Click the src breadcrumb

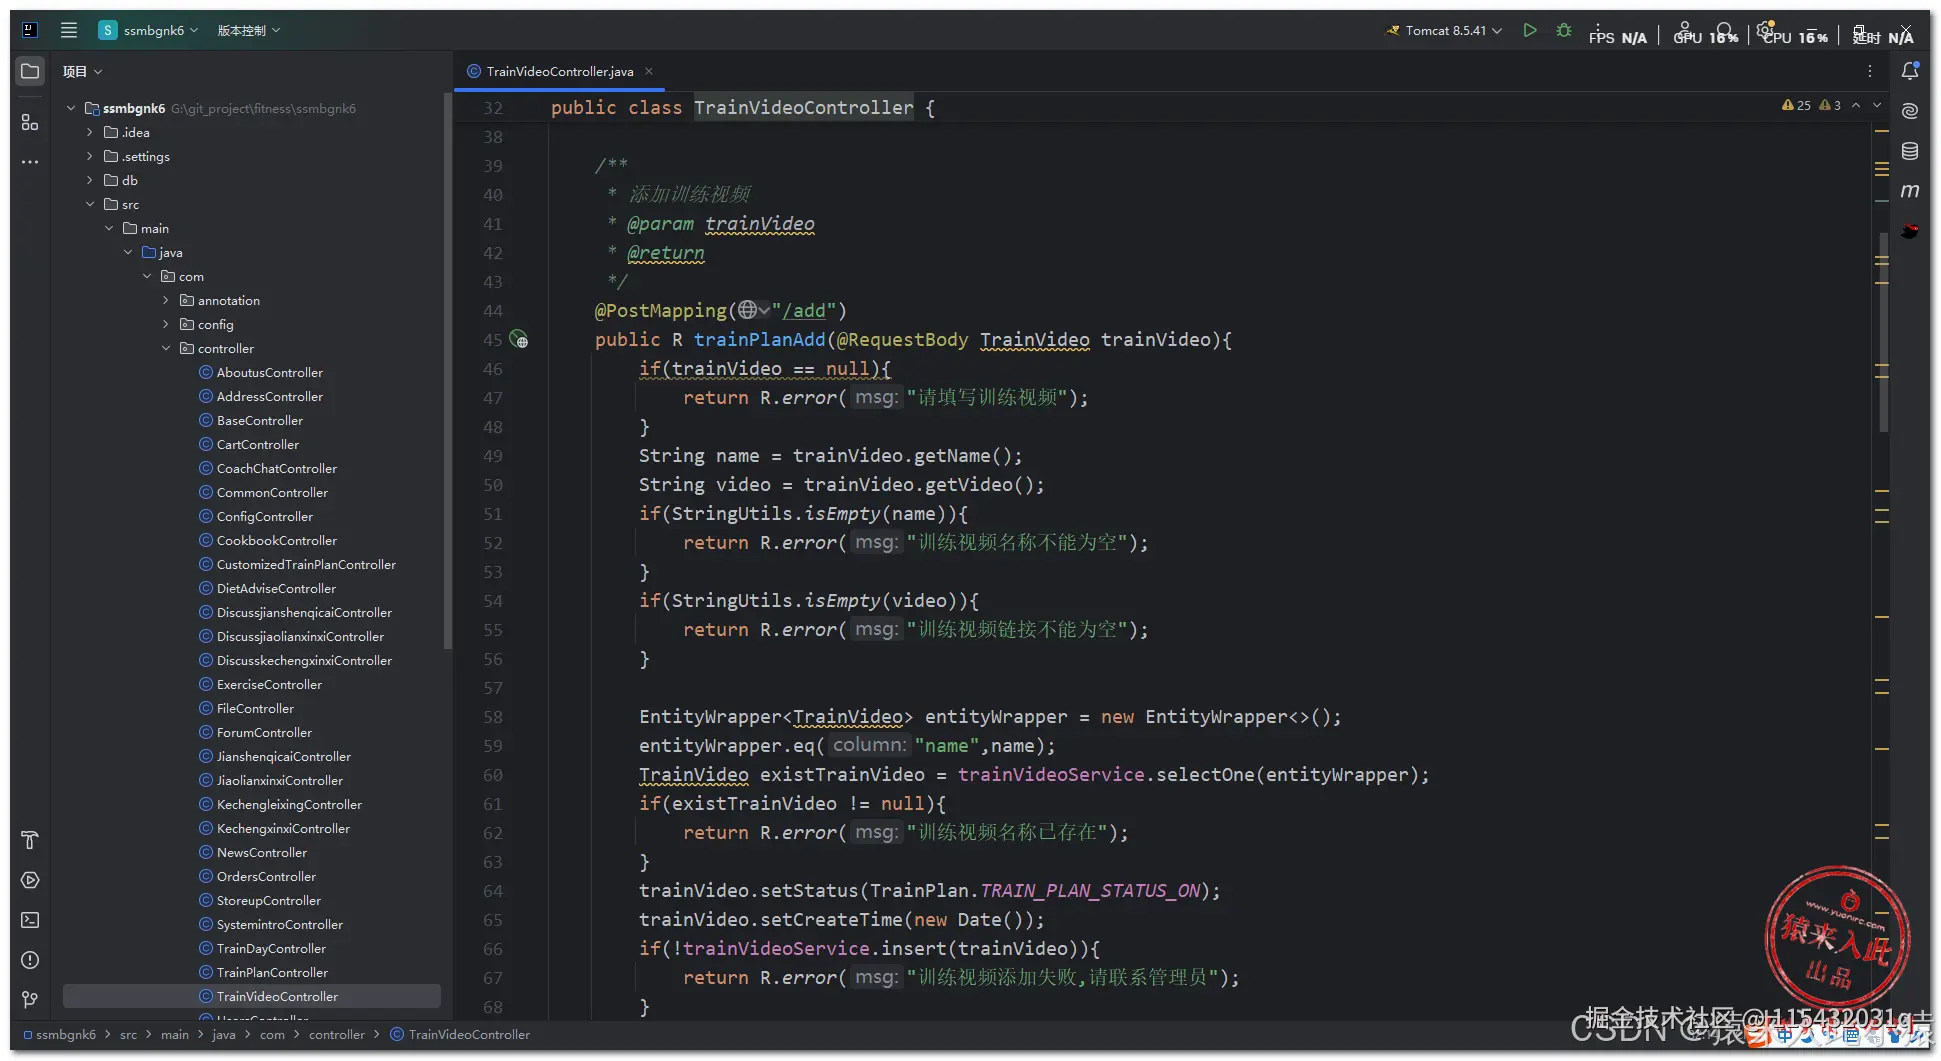pyautogui.click(x=128, y=1034)
